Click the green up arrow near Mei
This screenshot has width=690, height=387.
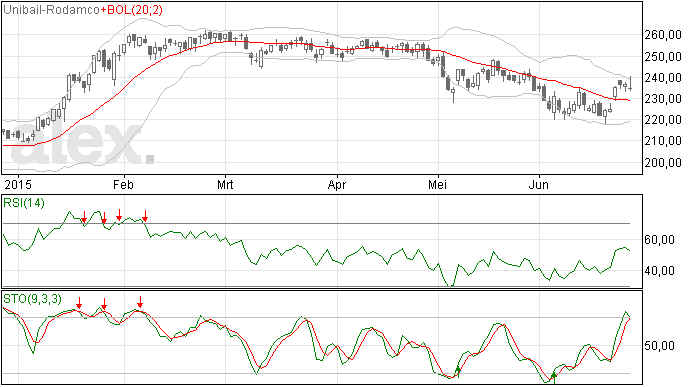click(458, 371)
